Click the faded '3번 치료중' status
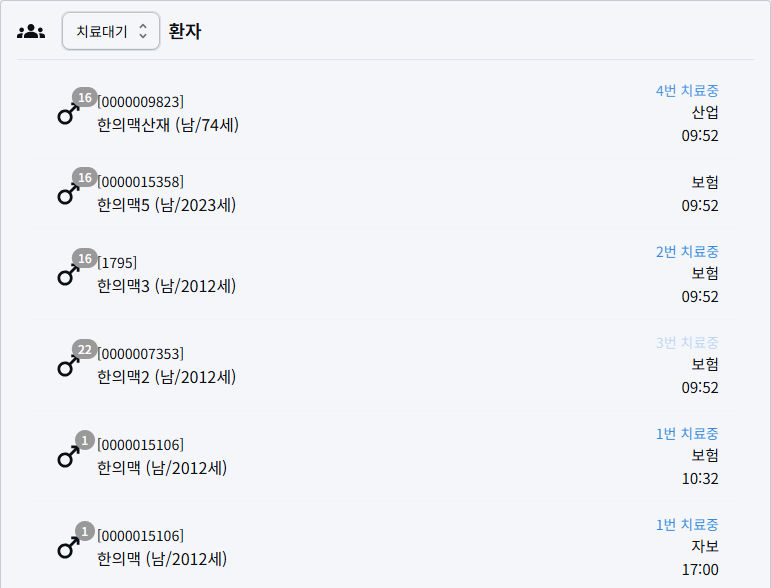 tap(687, 342)
